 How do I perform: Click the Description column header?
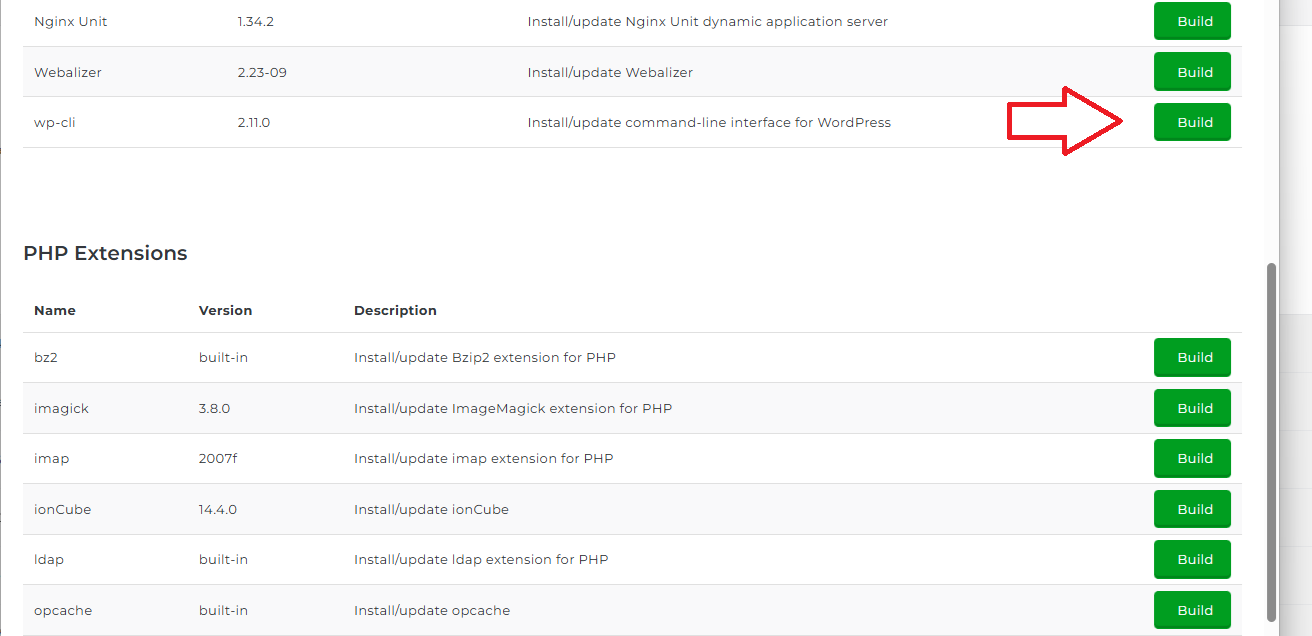point(395,310)
